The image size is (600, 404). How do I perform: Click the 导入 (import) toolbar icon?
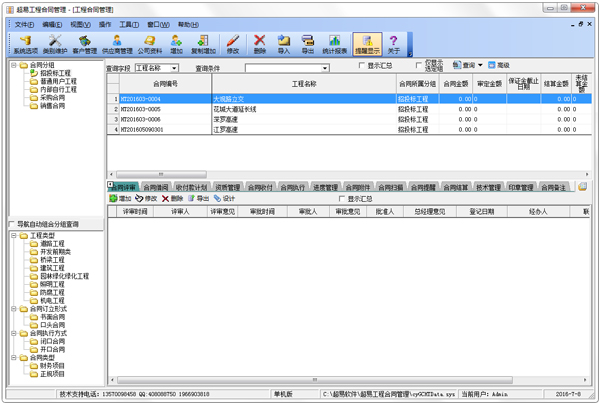click(x=284, y=44)
